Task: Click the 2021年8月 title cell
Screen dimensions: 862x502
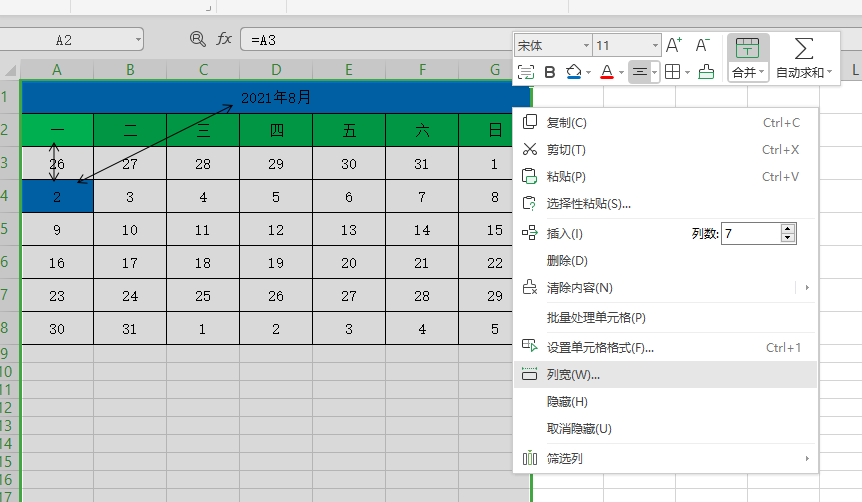Action: coord(276,97)
